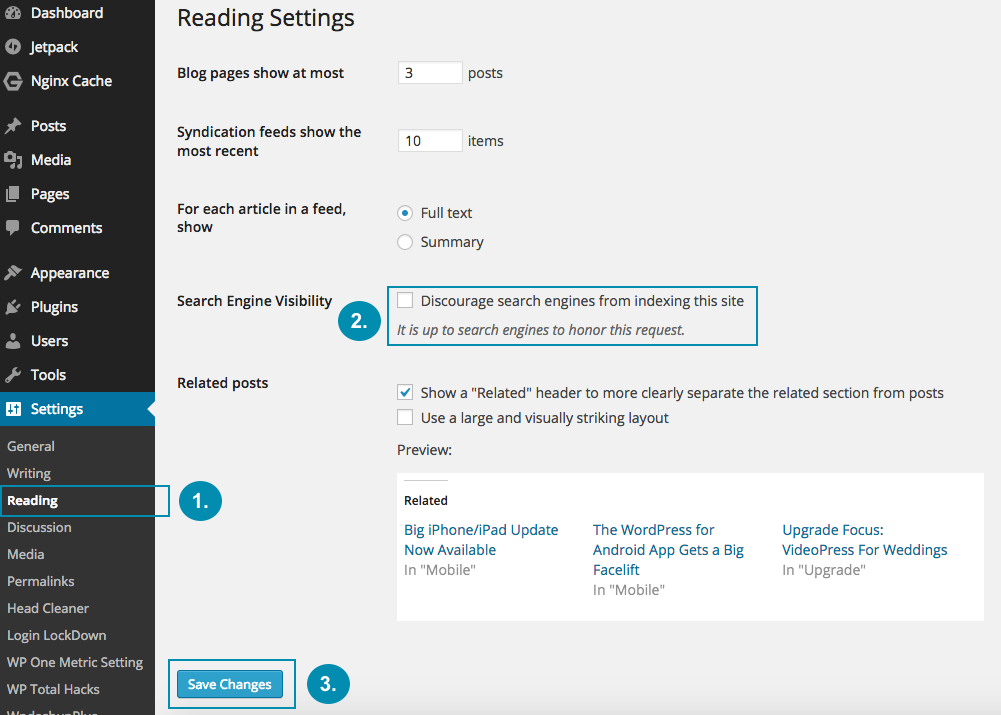This screenshot has width=1001, height=715.
Task: Click the Appearance paintbrush icon
Action: 13,273
